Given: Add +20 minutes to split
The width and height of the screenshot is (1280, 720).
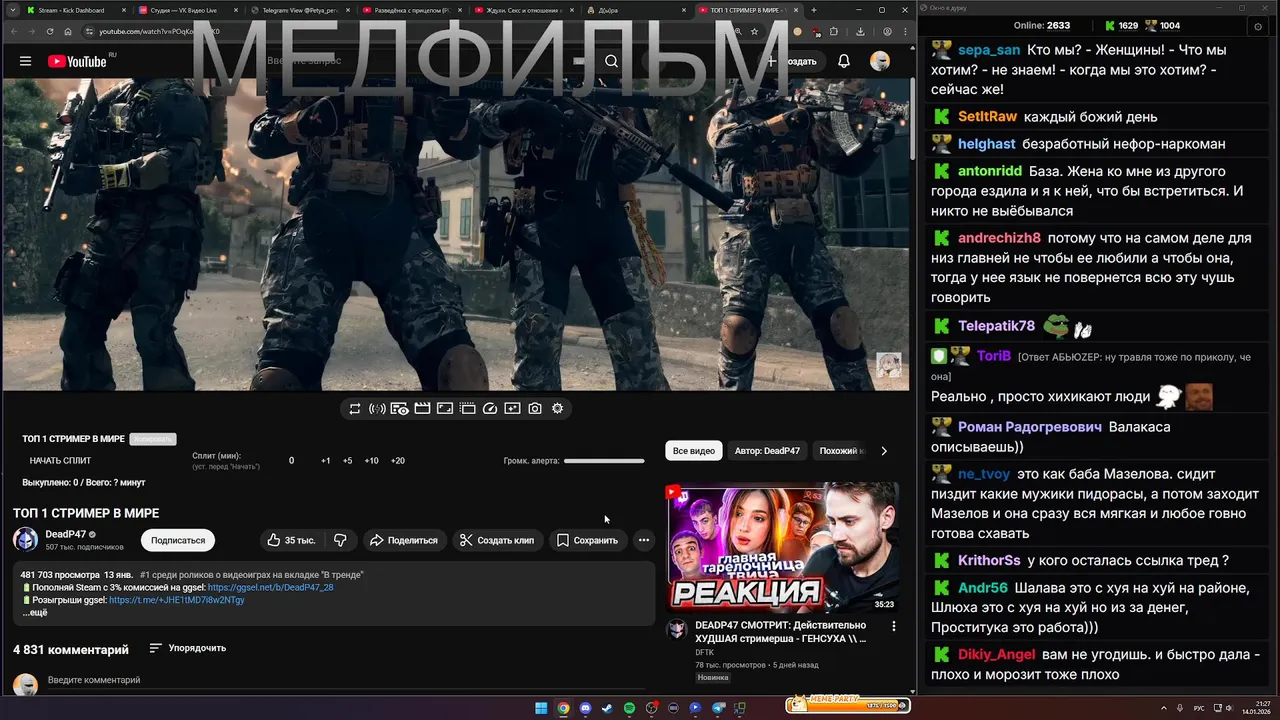Looking at the screenshot, I should (397, 461).
